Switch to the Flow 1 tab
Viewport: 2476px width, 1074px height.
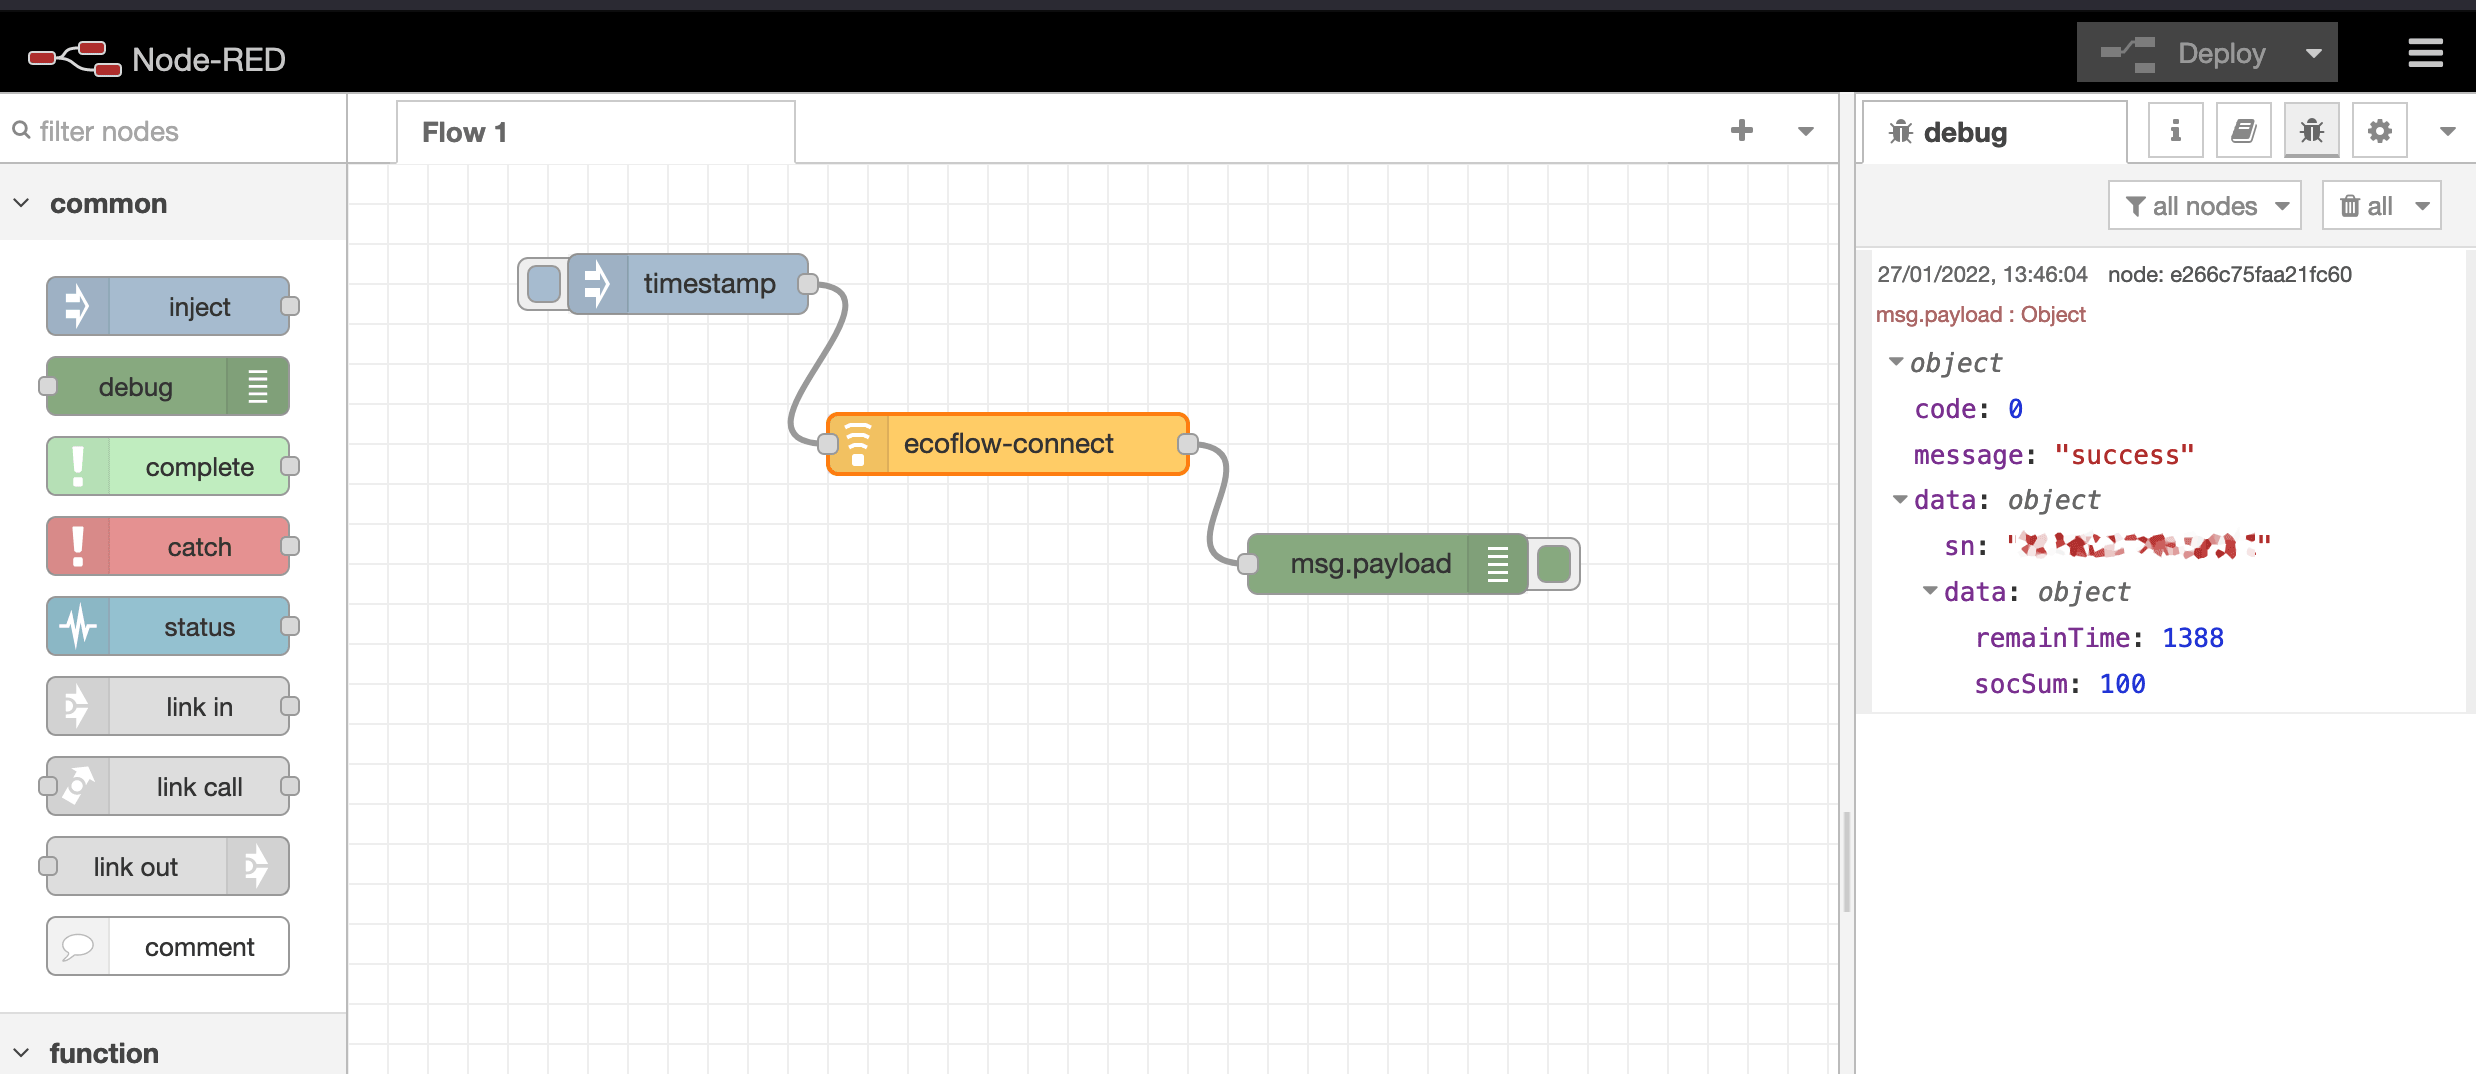pos(596,132)
